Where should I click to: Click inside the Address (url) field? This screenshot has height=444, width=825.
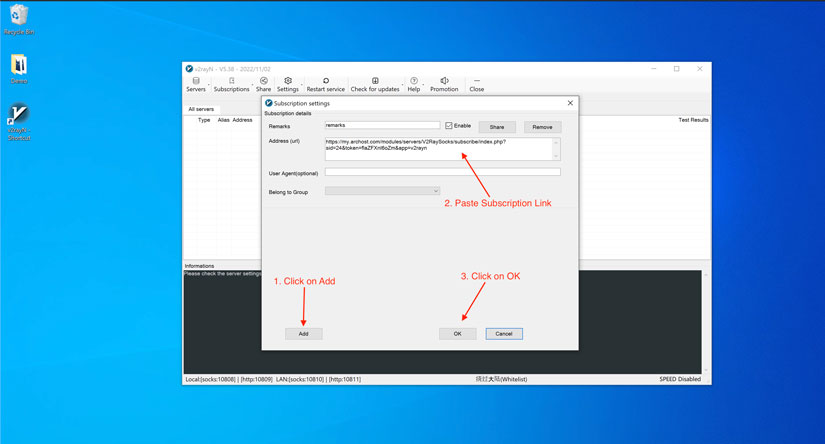pos(438,149)
